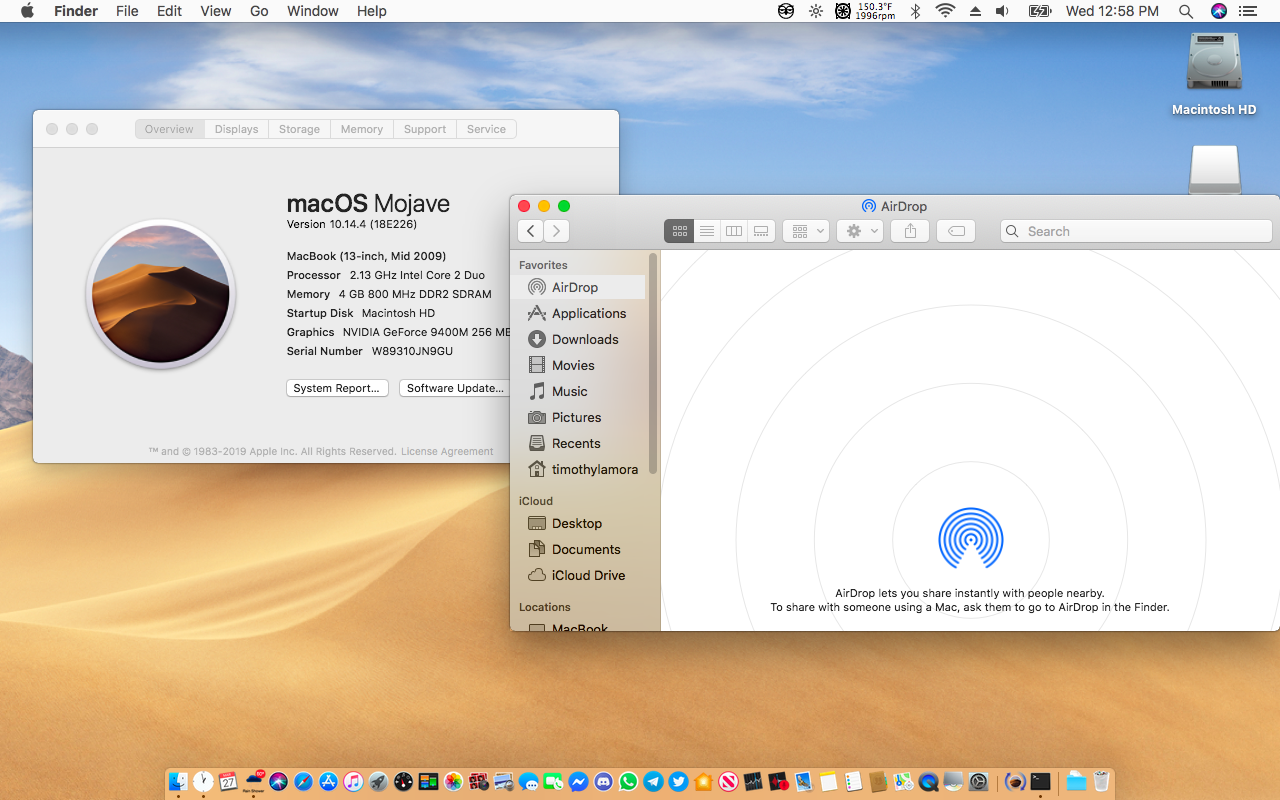Open iTunes from the Dock

(x=353, y=782)
